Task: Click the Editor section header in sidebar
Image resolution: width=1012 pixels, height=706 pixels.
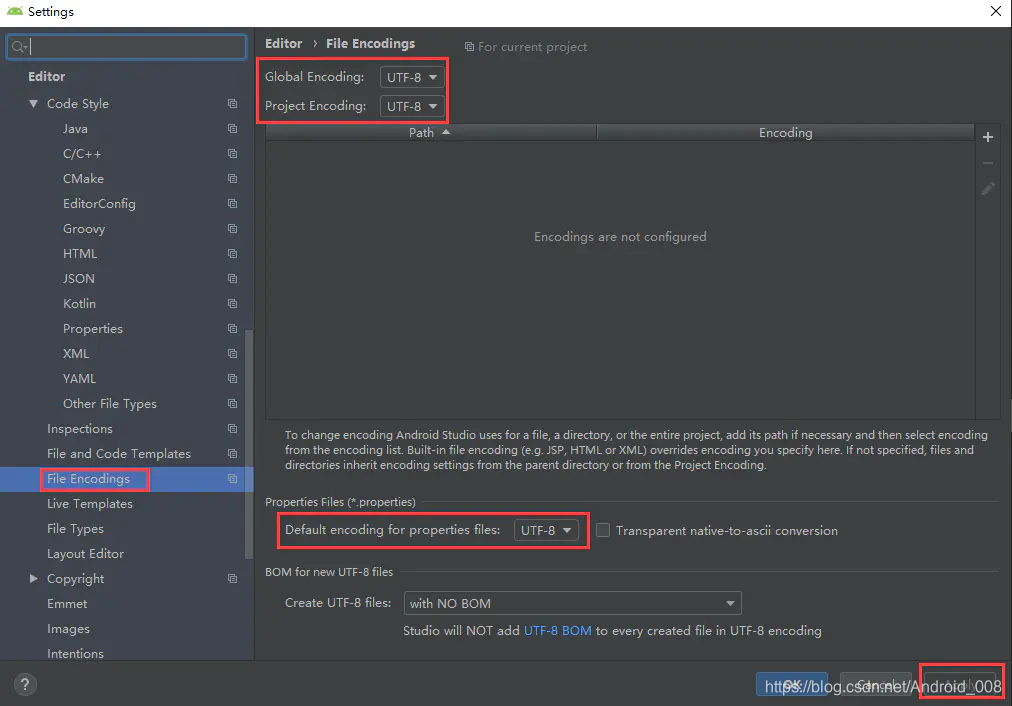Action: click(46, 76)
